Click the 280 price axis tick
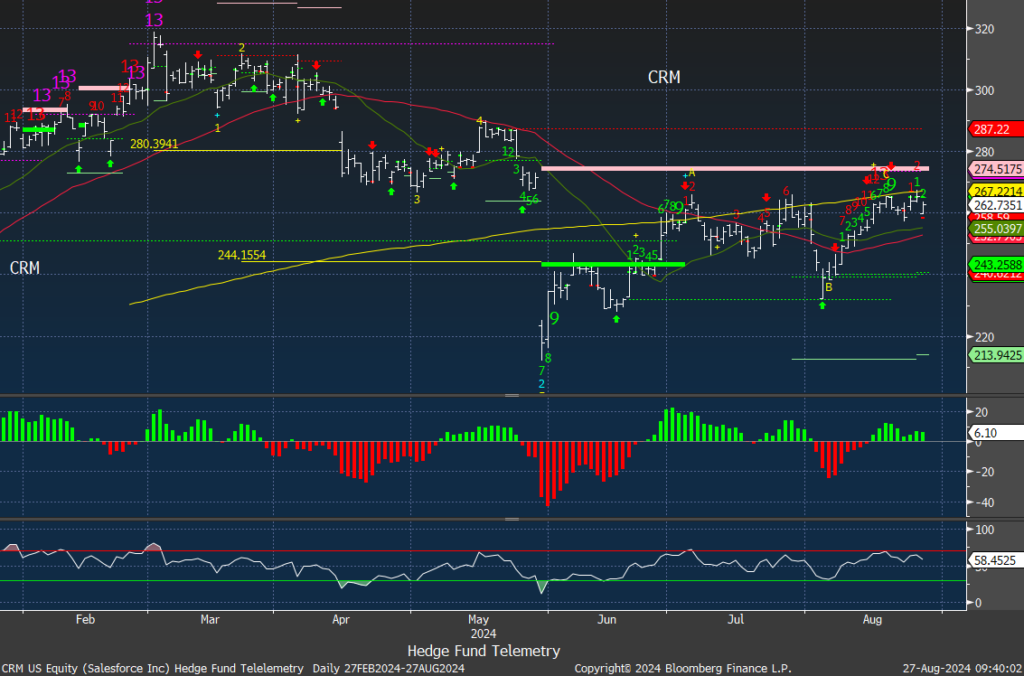1024x676 pixels. (x=984, y=152)
